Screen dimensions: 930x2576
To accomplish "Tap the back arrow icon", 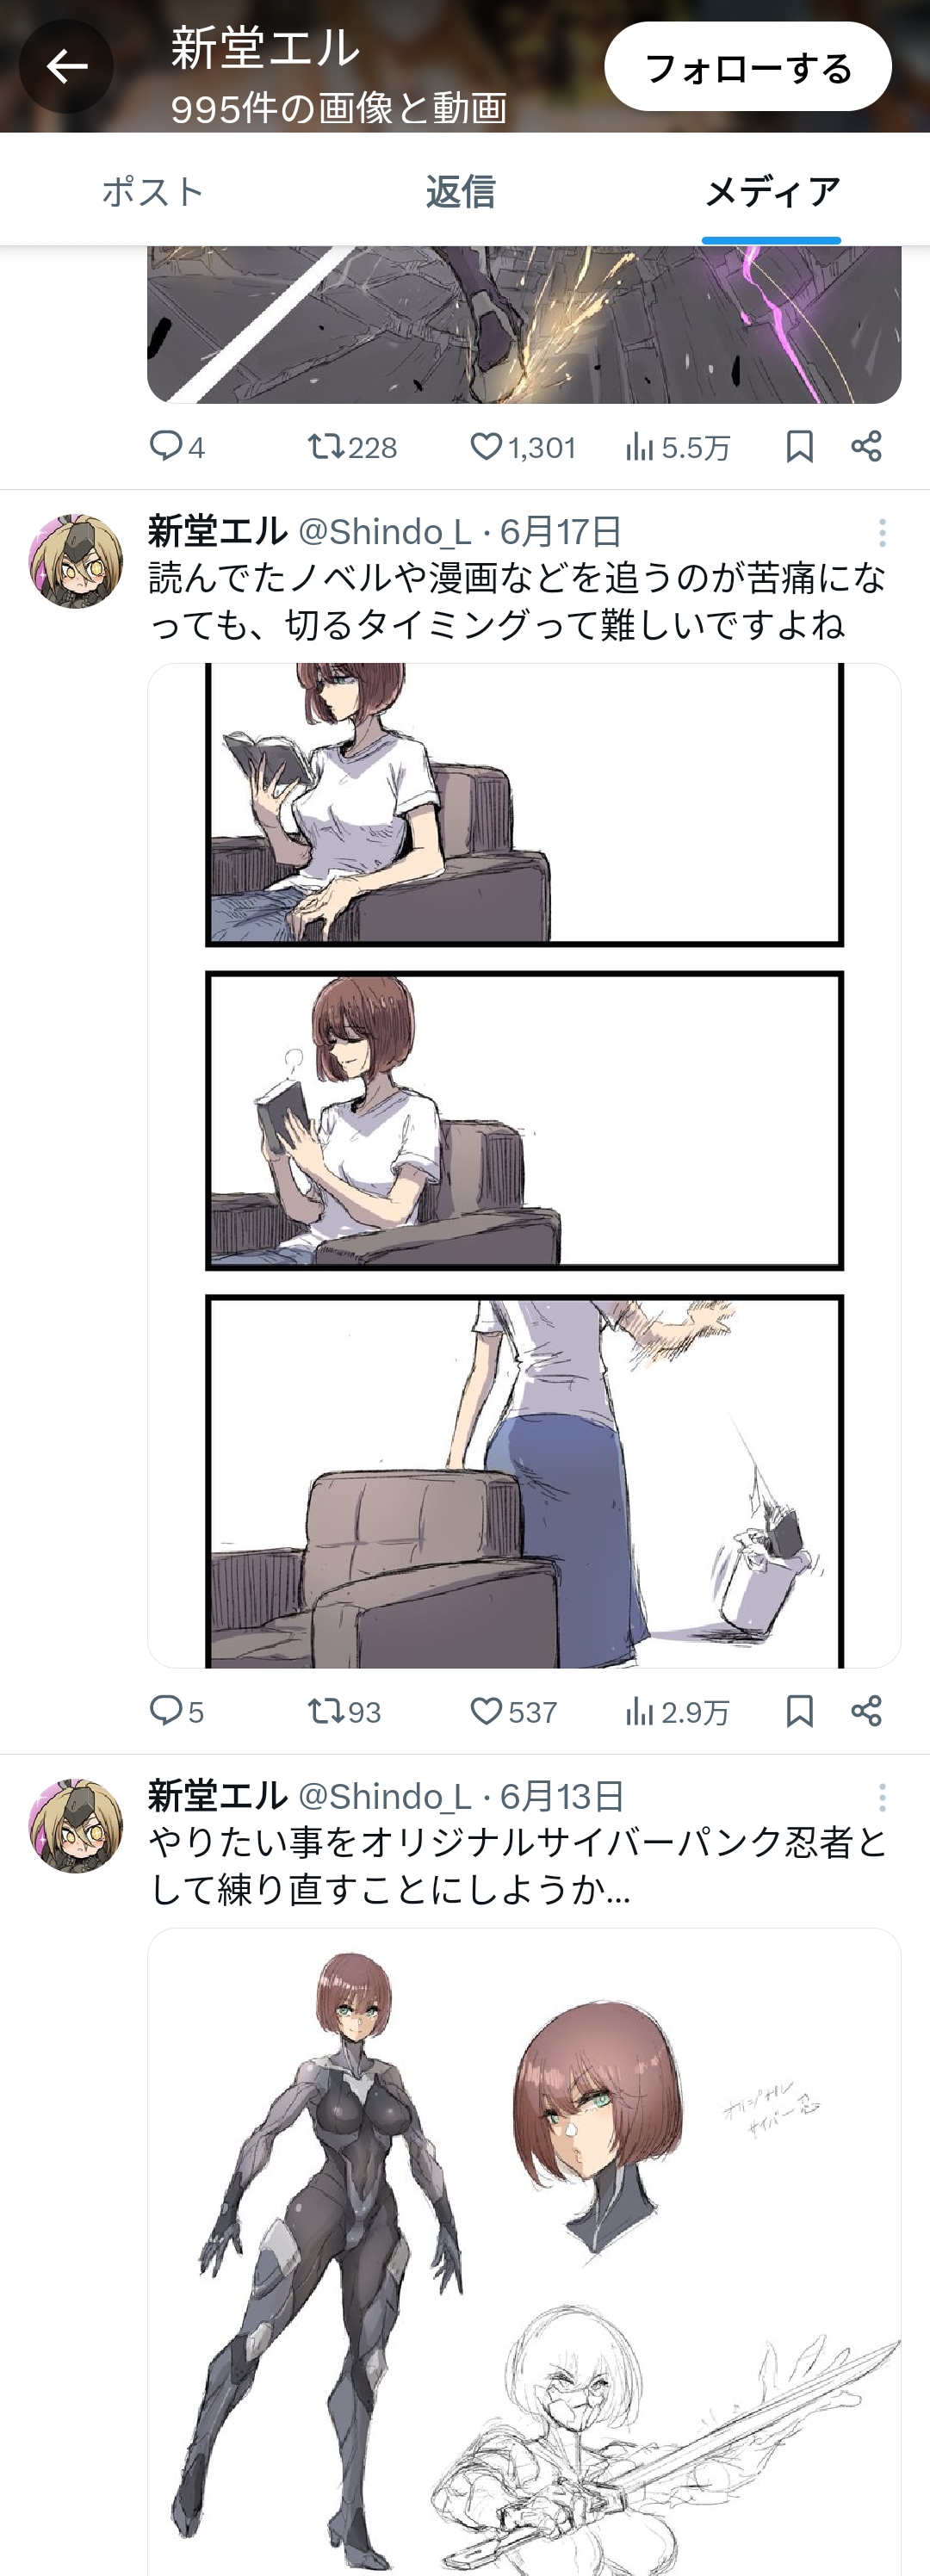I will (66, 67).
